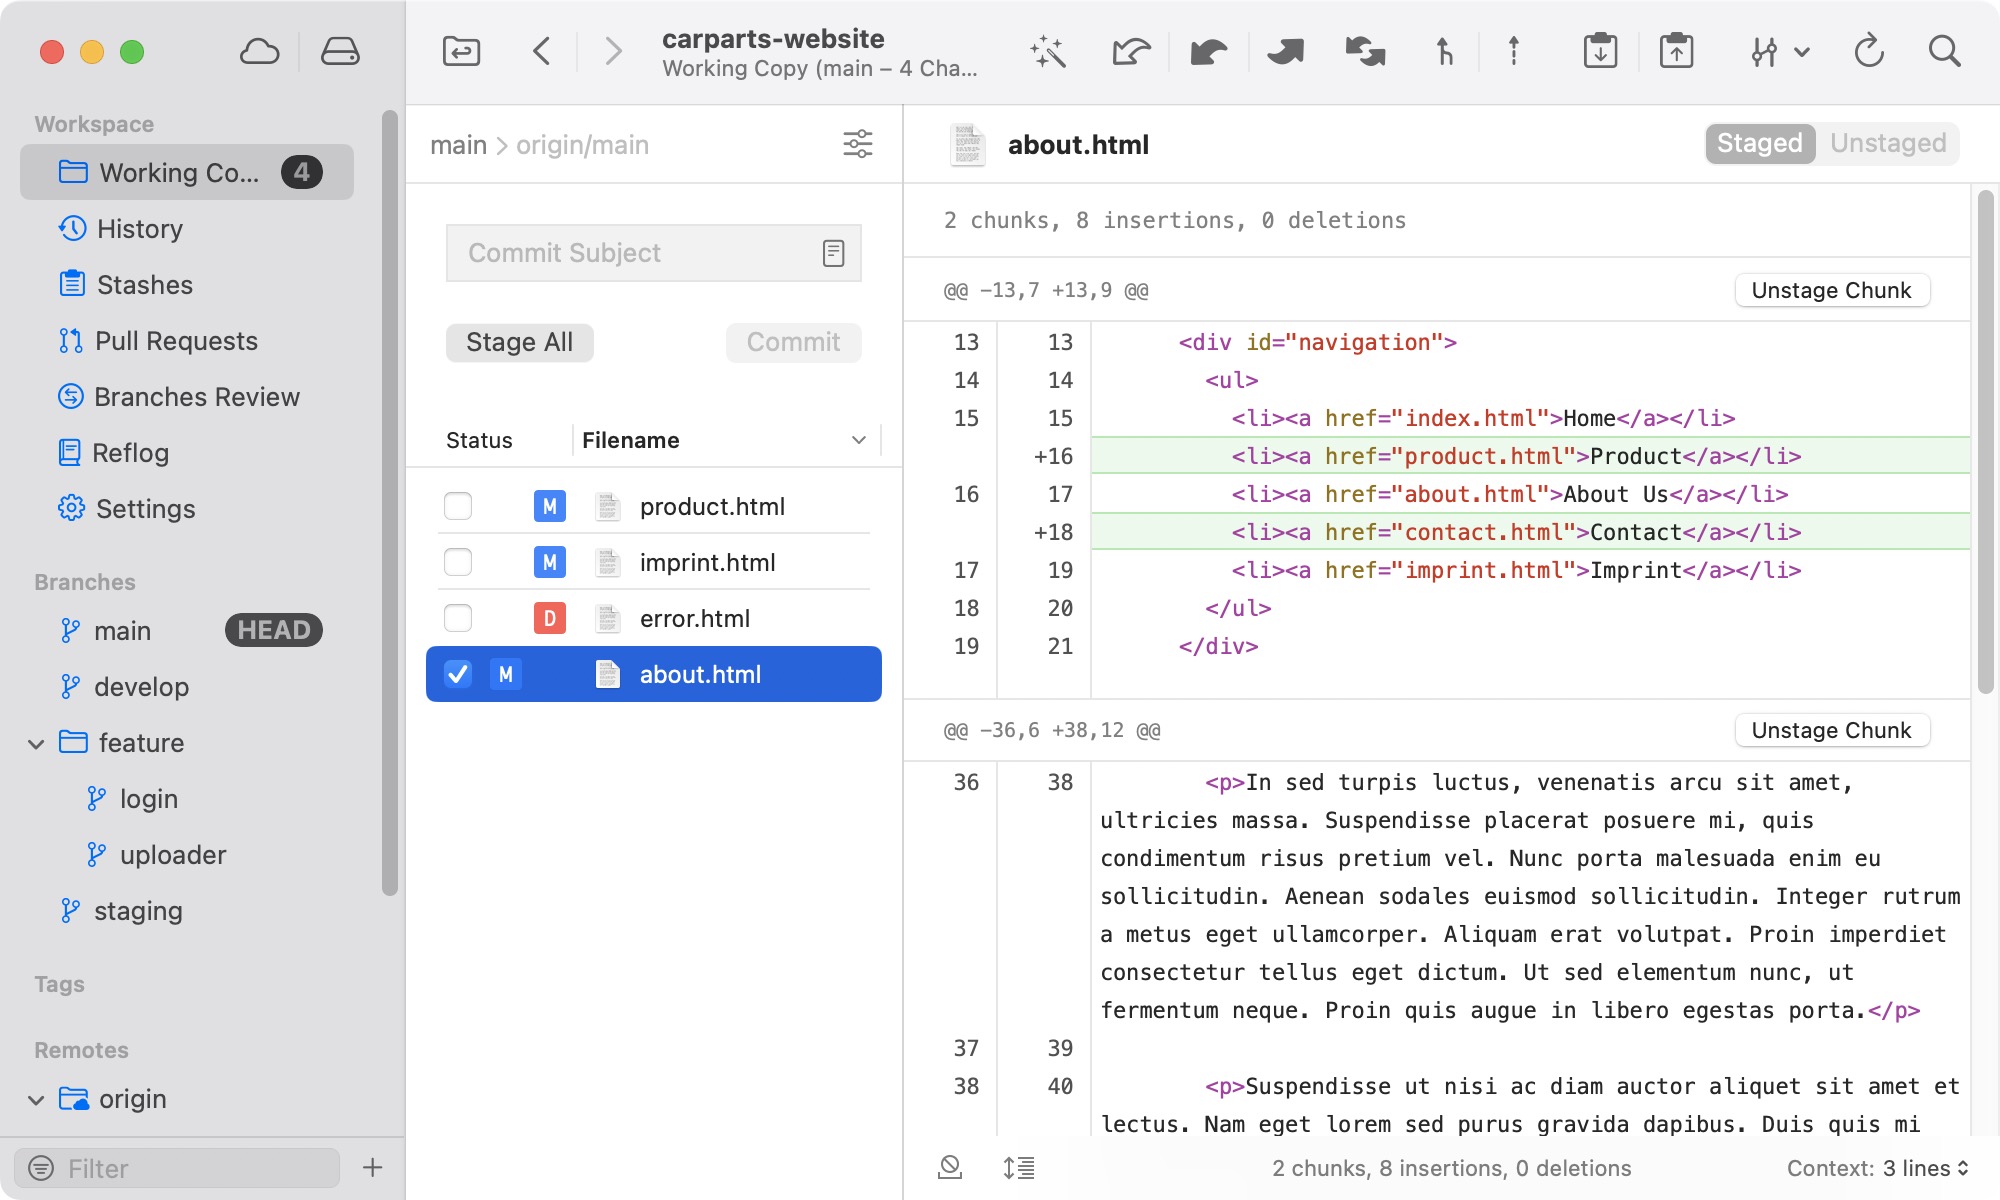Viewport: 2000px width, 1200px height.
Task: Check the product.html checkbox to stage it
Action: pyautogui.click(x=458, y=506)
